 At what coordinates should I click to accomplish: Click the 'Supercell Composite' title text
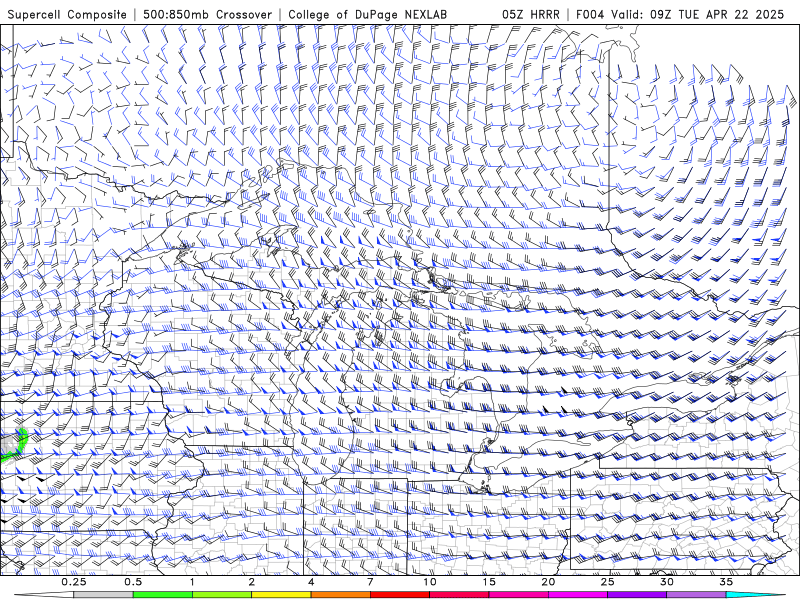point(67,15)
